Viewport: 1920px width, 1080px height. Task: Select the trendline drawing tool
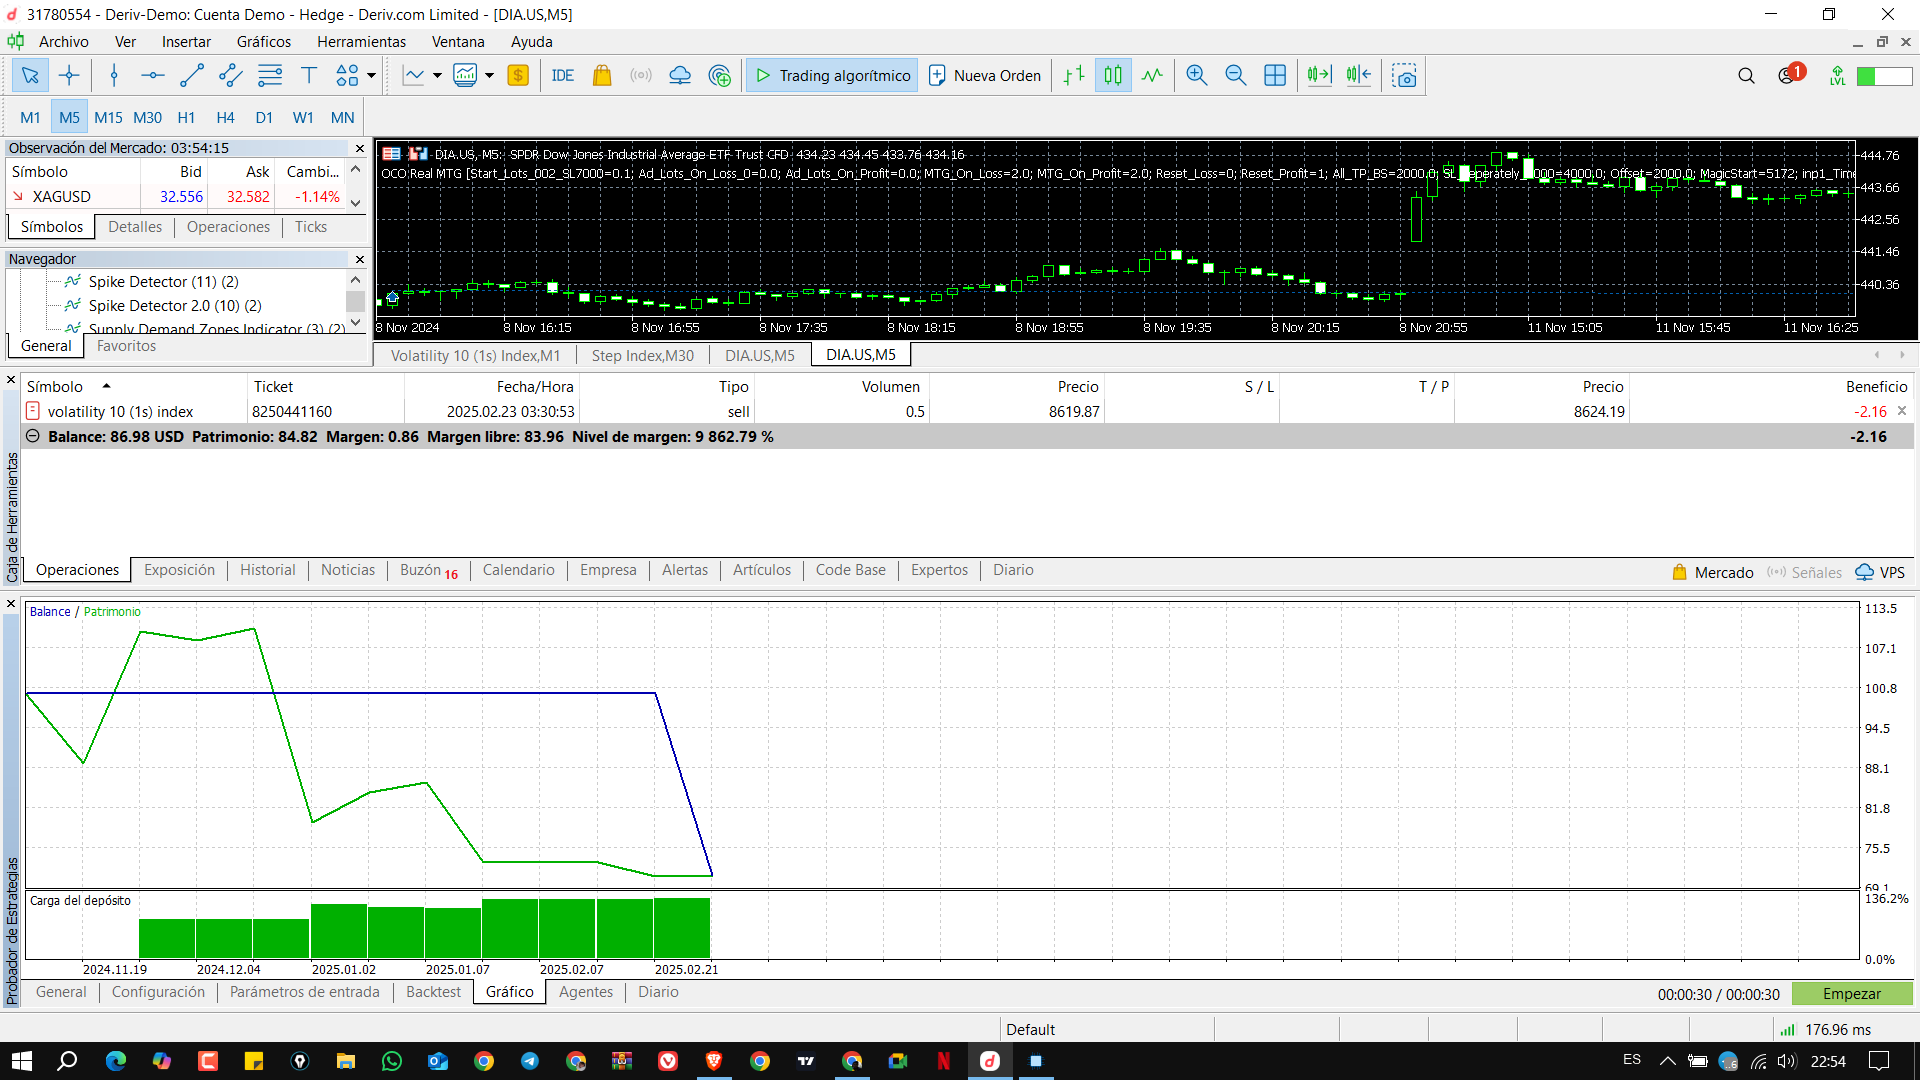(x=192, y=75)
